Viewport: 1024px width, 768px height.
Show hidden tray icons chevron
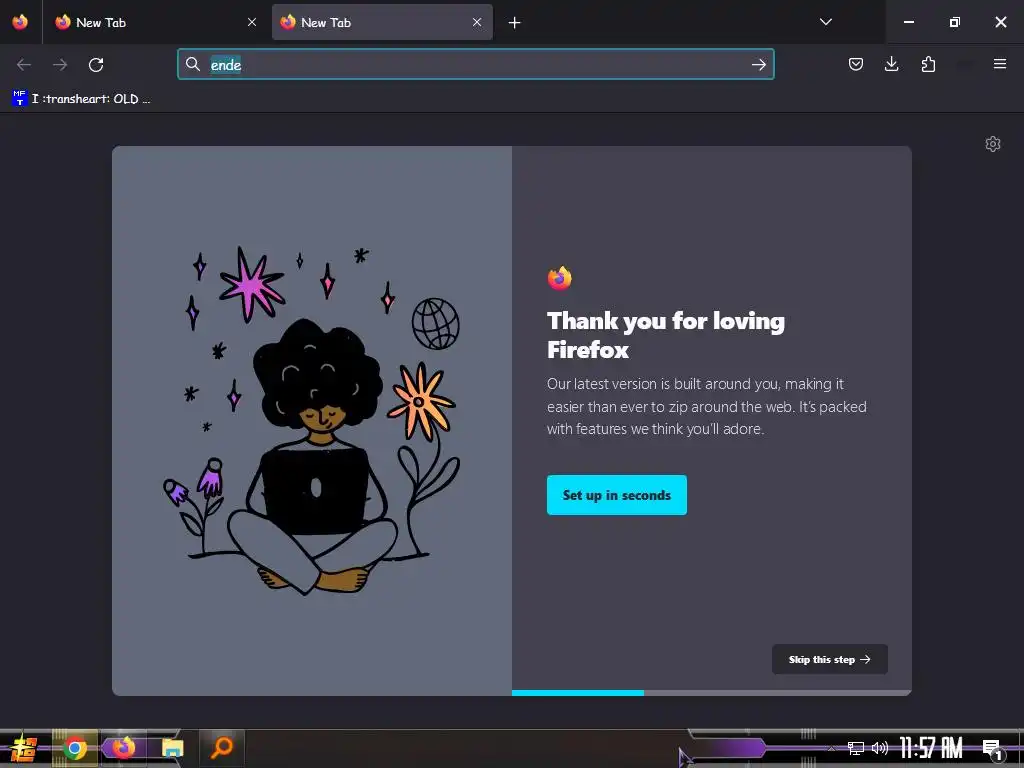click(831, 748)
